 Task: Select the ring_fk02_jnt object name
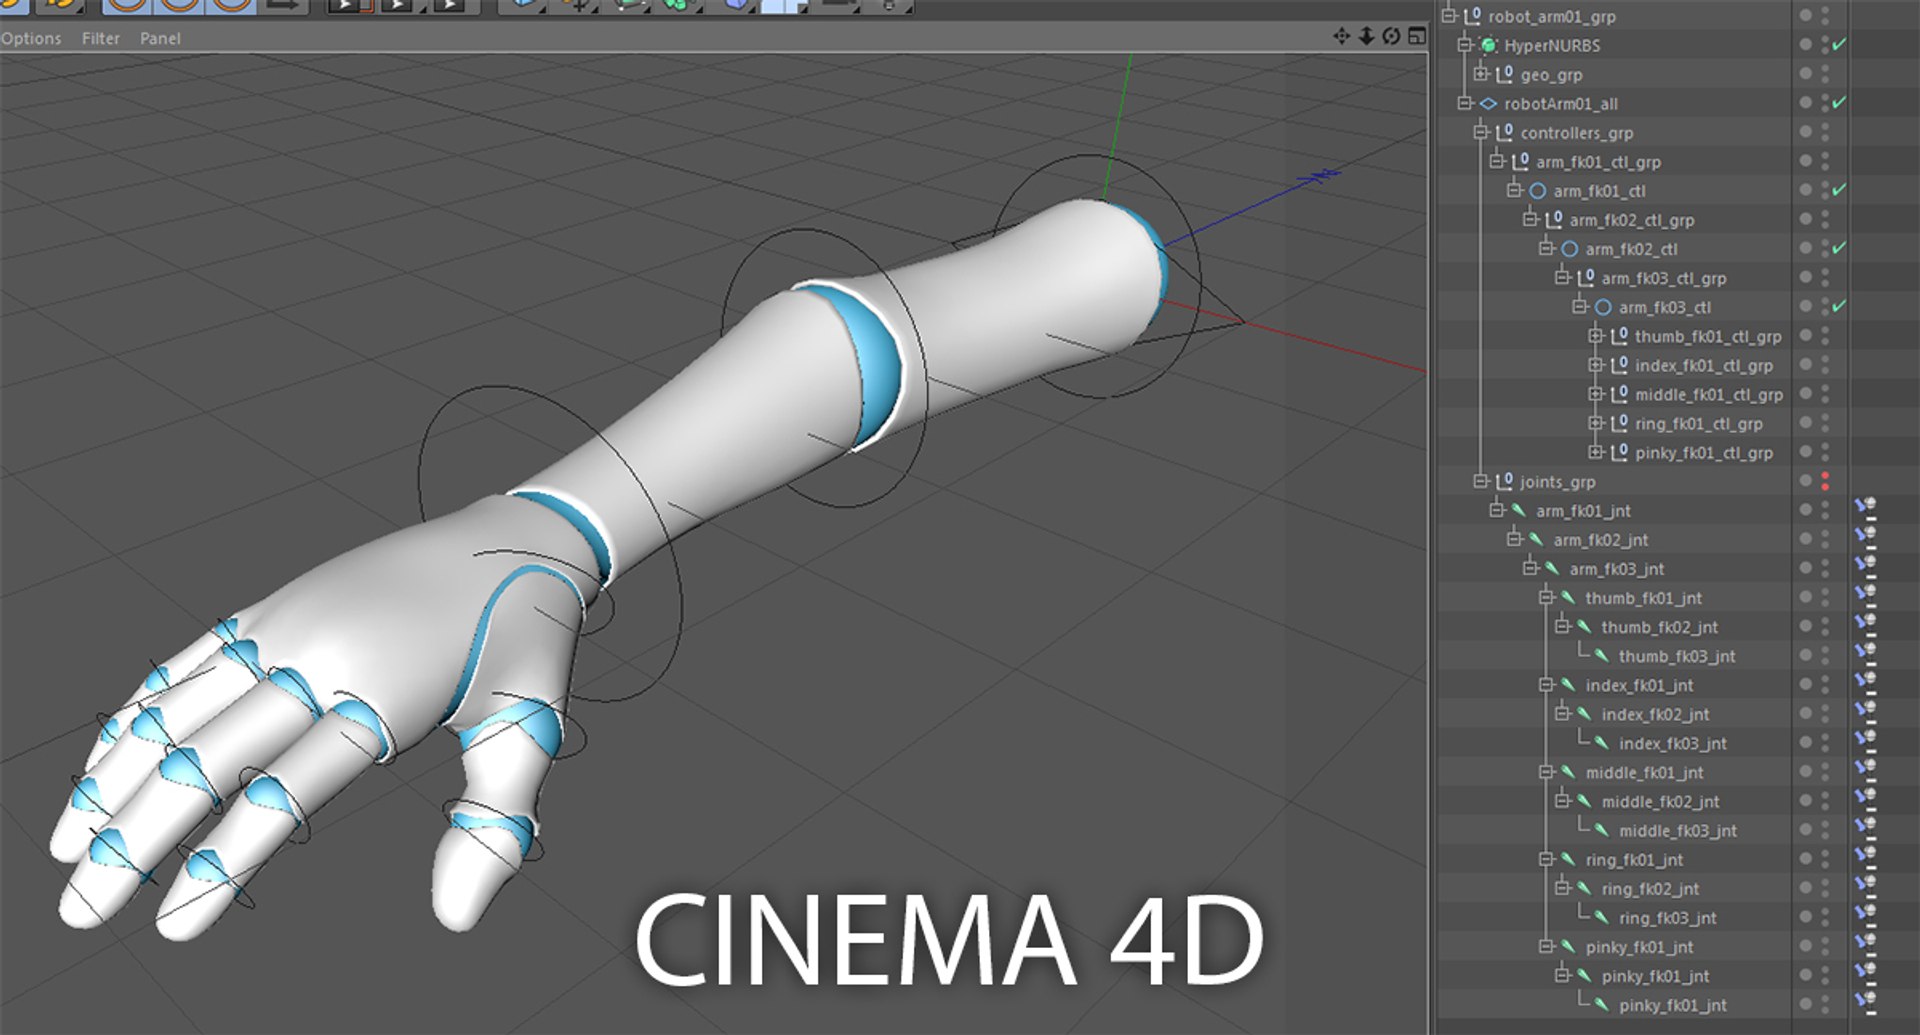click(1650, 889)
